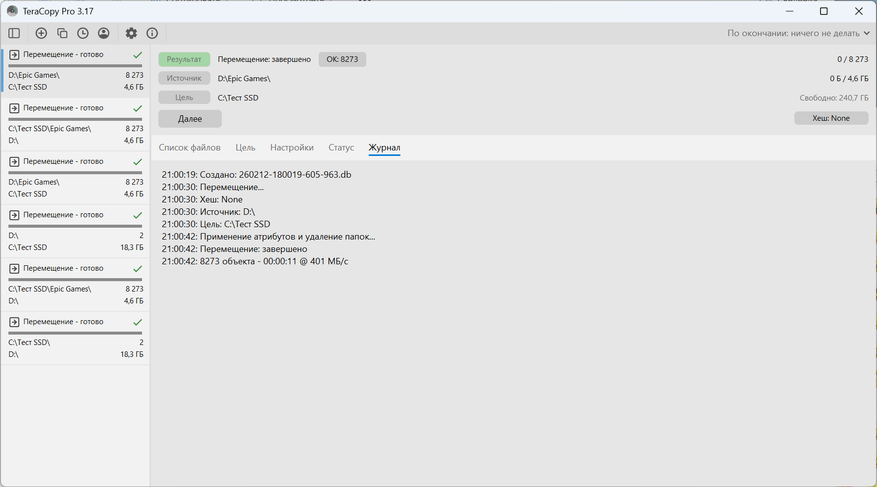
Task: Click the TeraCopy app icon in title bar
Action: 12,11
